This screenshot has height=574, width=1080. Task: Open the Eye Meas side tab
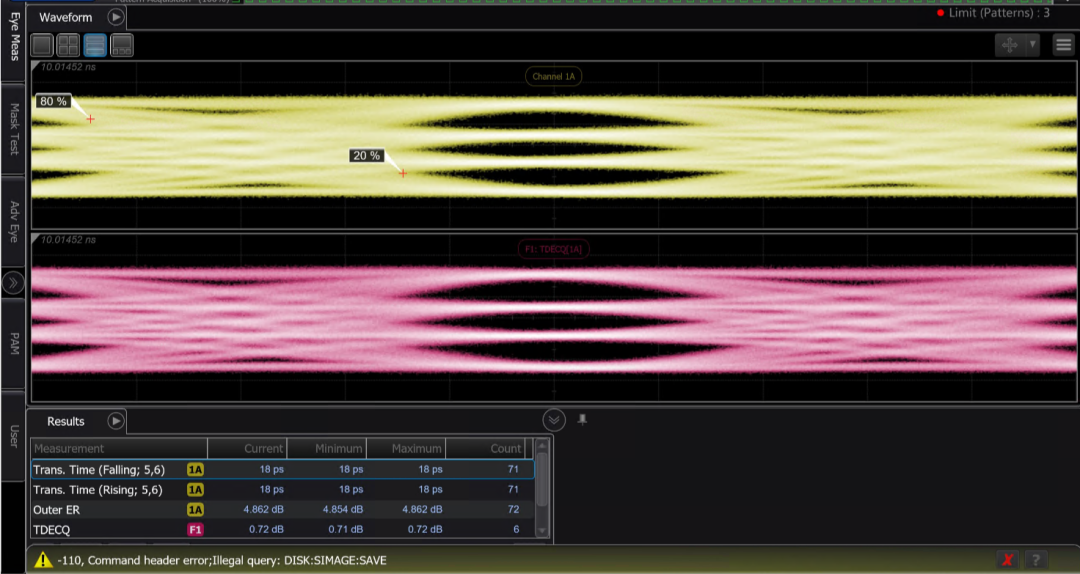[13, 36]
